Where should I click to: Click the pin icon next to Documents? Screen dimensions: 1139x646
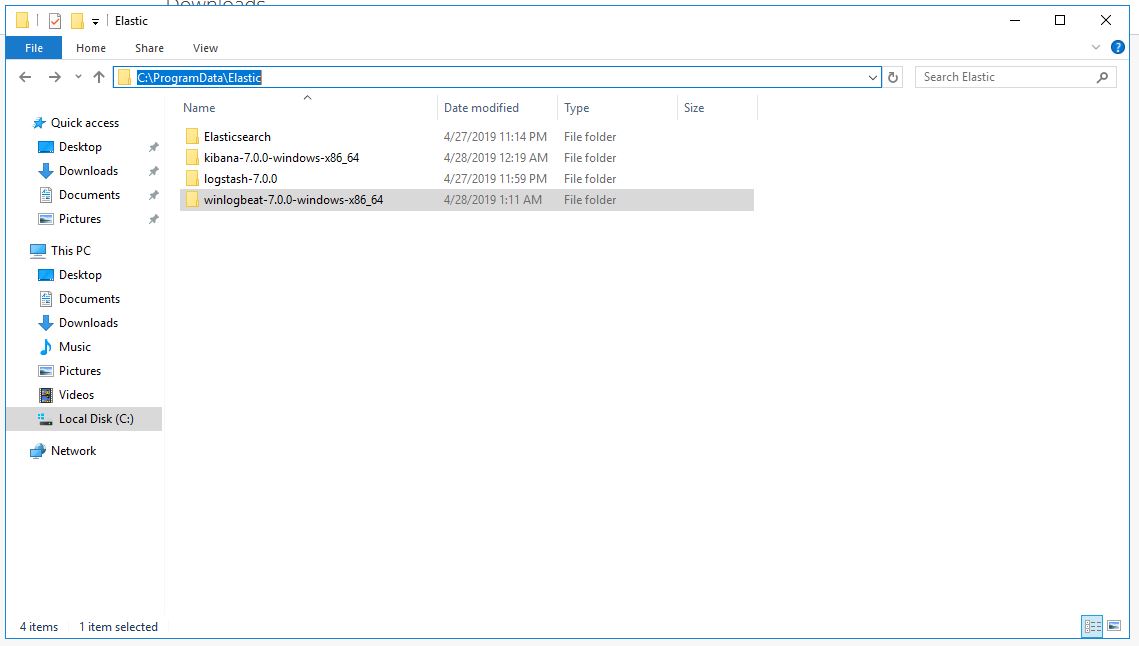[x=153, y=195]
